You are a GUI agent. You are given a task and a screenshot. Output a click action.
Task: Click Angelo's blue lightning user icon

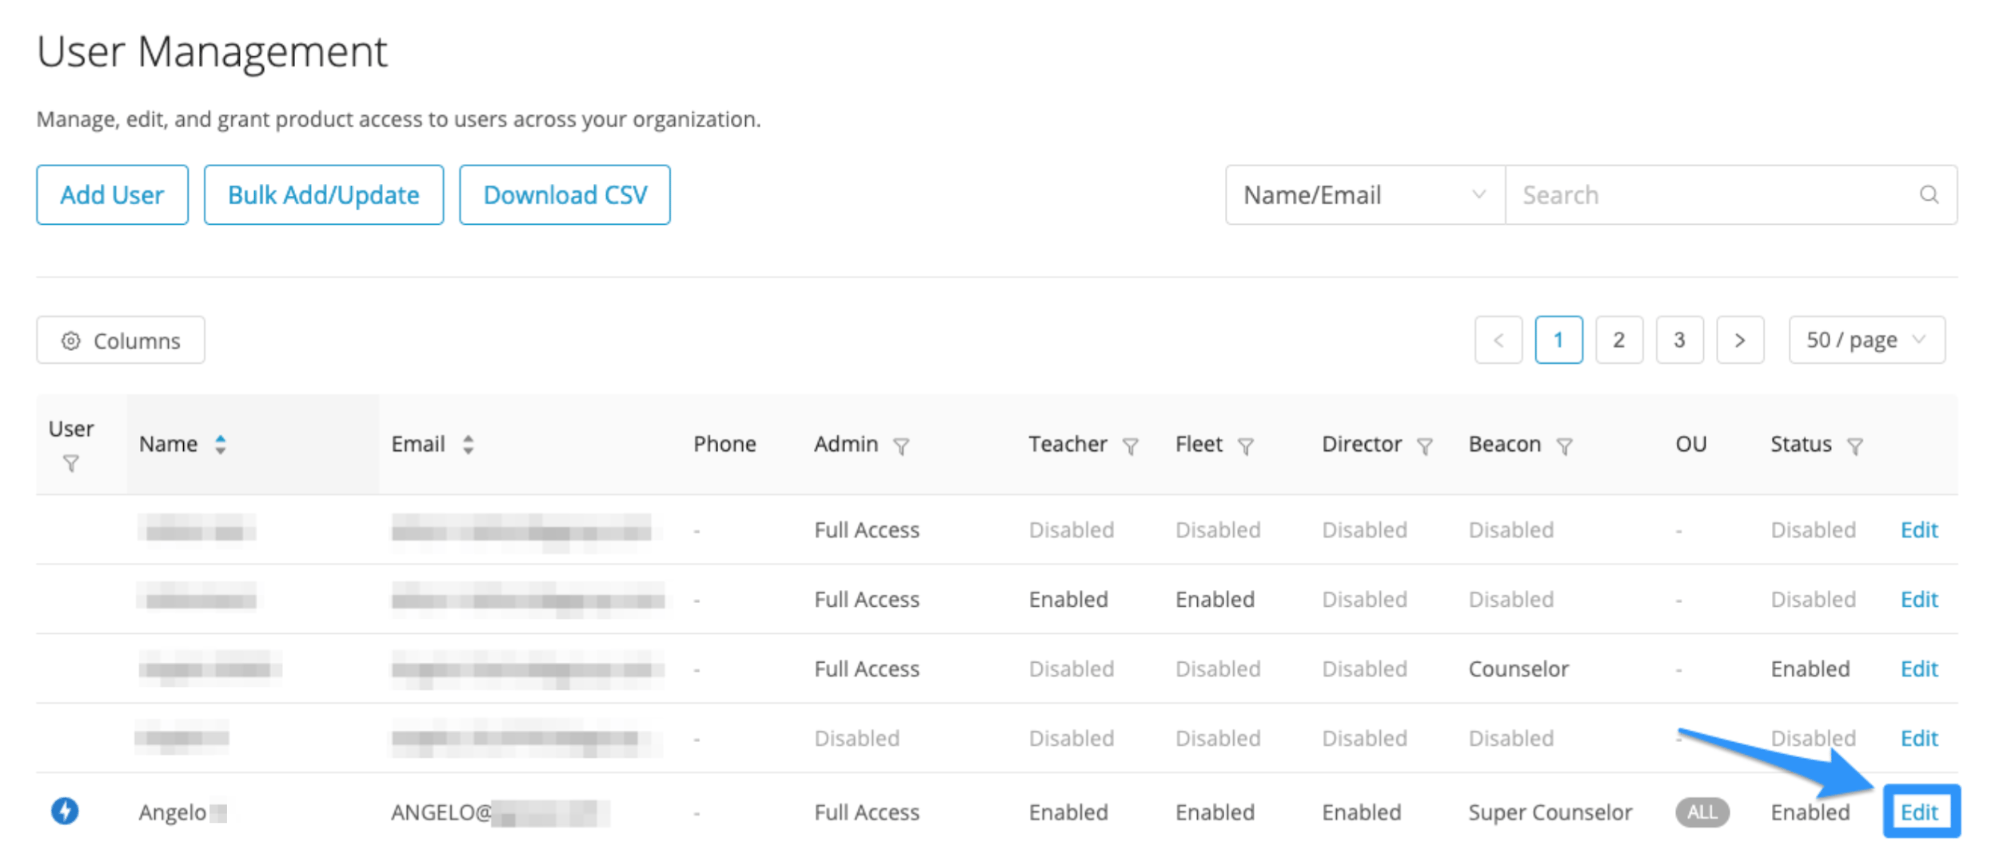click(x=65, y=811)
